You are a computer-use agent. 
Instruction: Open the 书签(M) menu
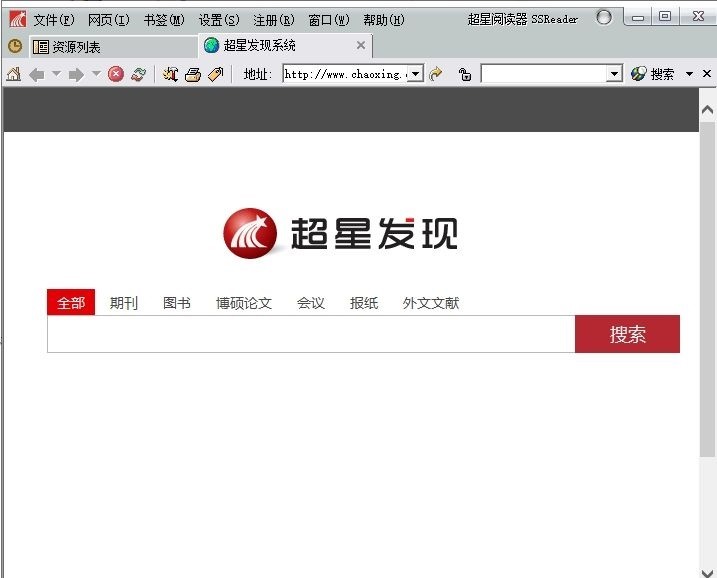[x=164, y=20]
